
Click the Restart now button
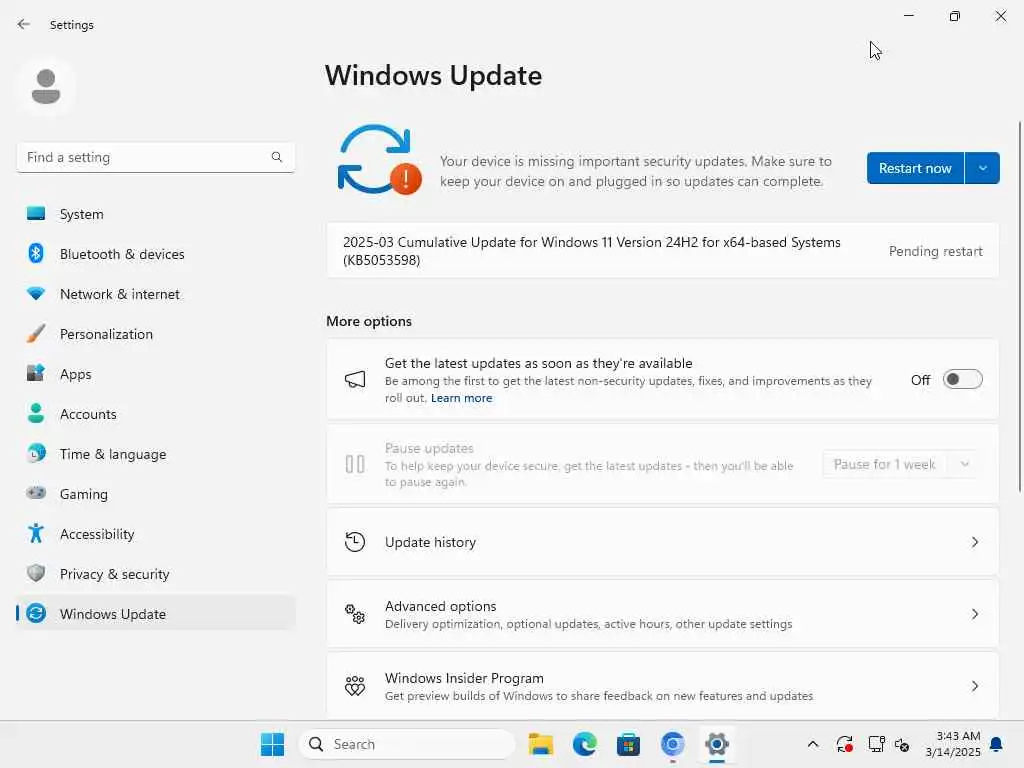[x=915, y=168]
